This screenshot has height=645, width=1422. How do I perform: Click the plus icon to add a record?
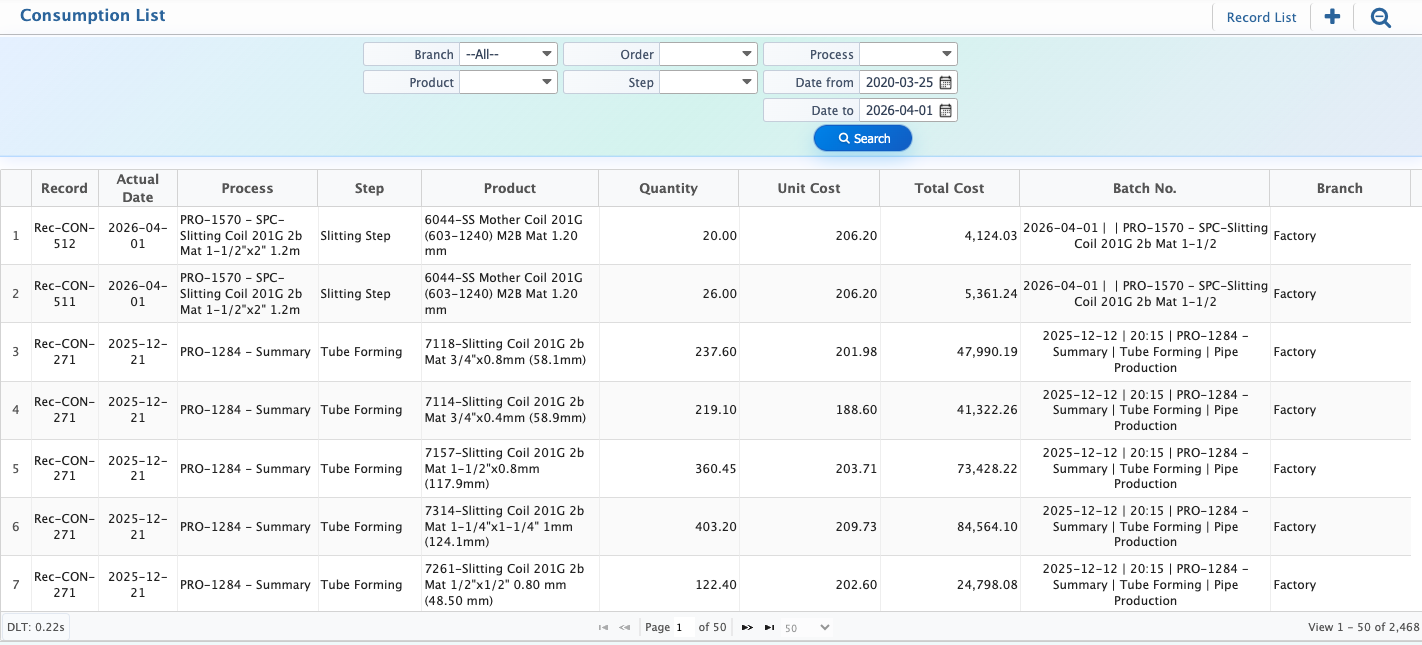1332,17
